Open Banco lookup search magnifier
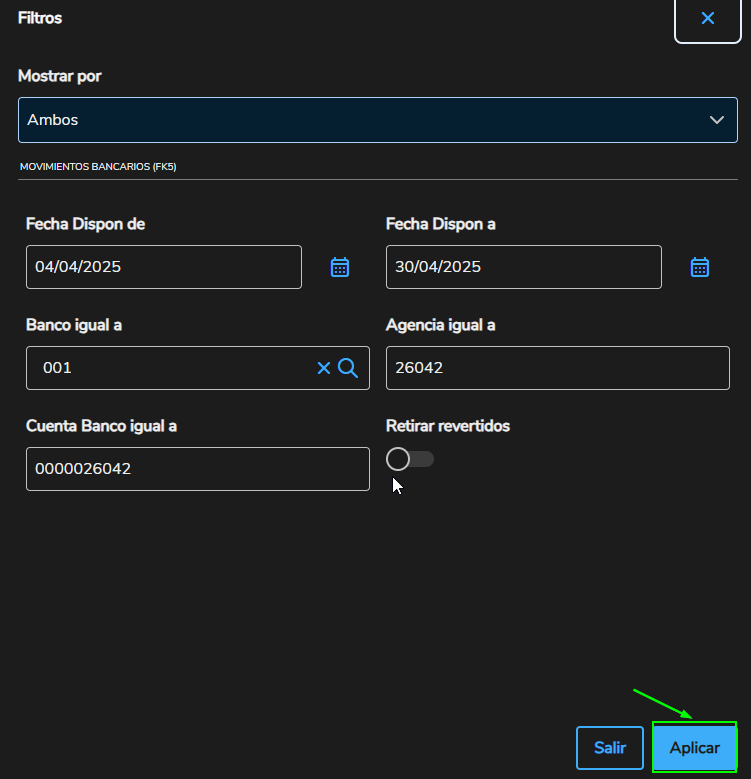 348,368
